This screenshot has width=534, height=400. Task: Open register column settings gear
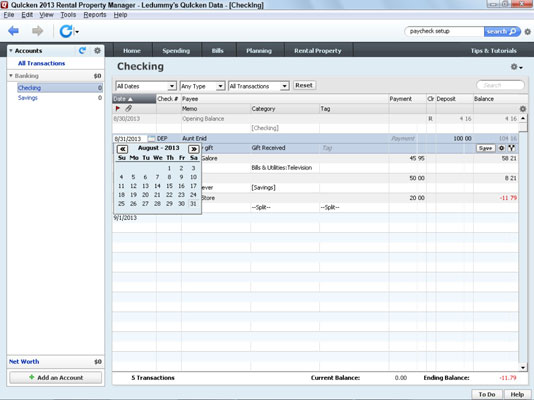523,109
